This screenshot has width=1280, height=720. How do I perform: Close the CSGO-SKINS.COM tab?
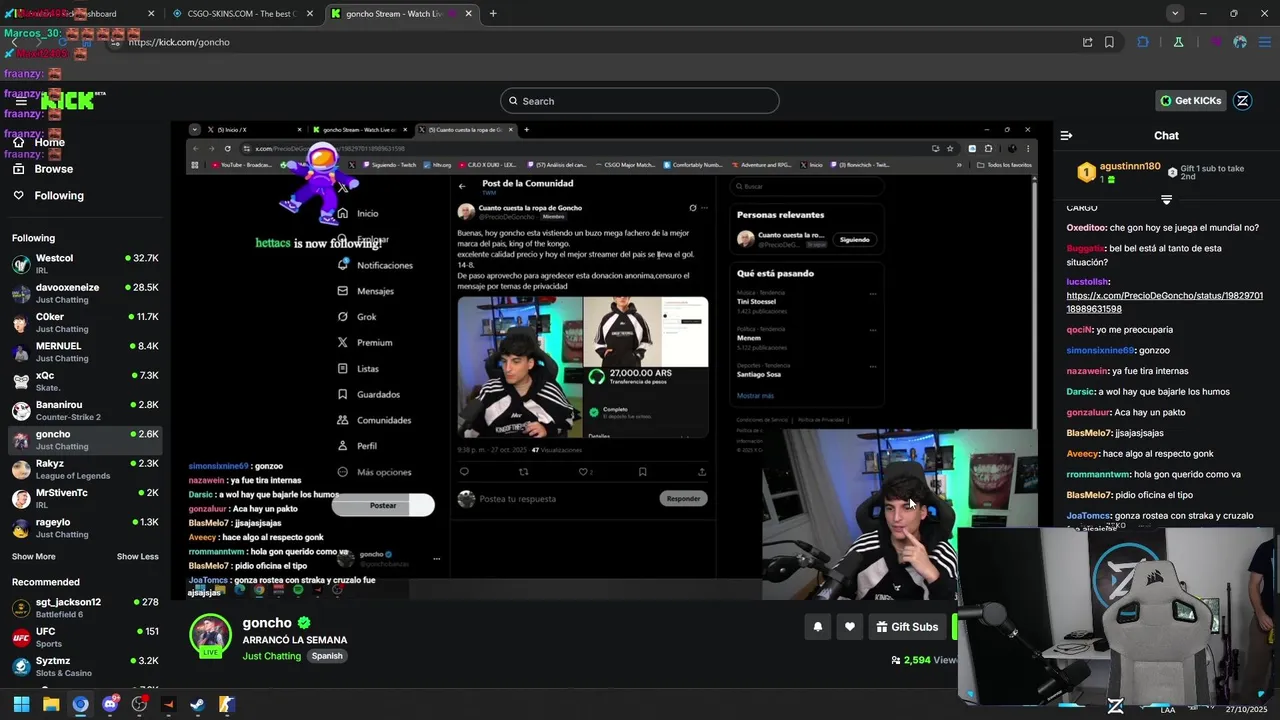[x=309, y=14]
